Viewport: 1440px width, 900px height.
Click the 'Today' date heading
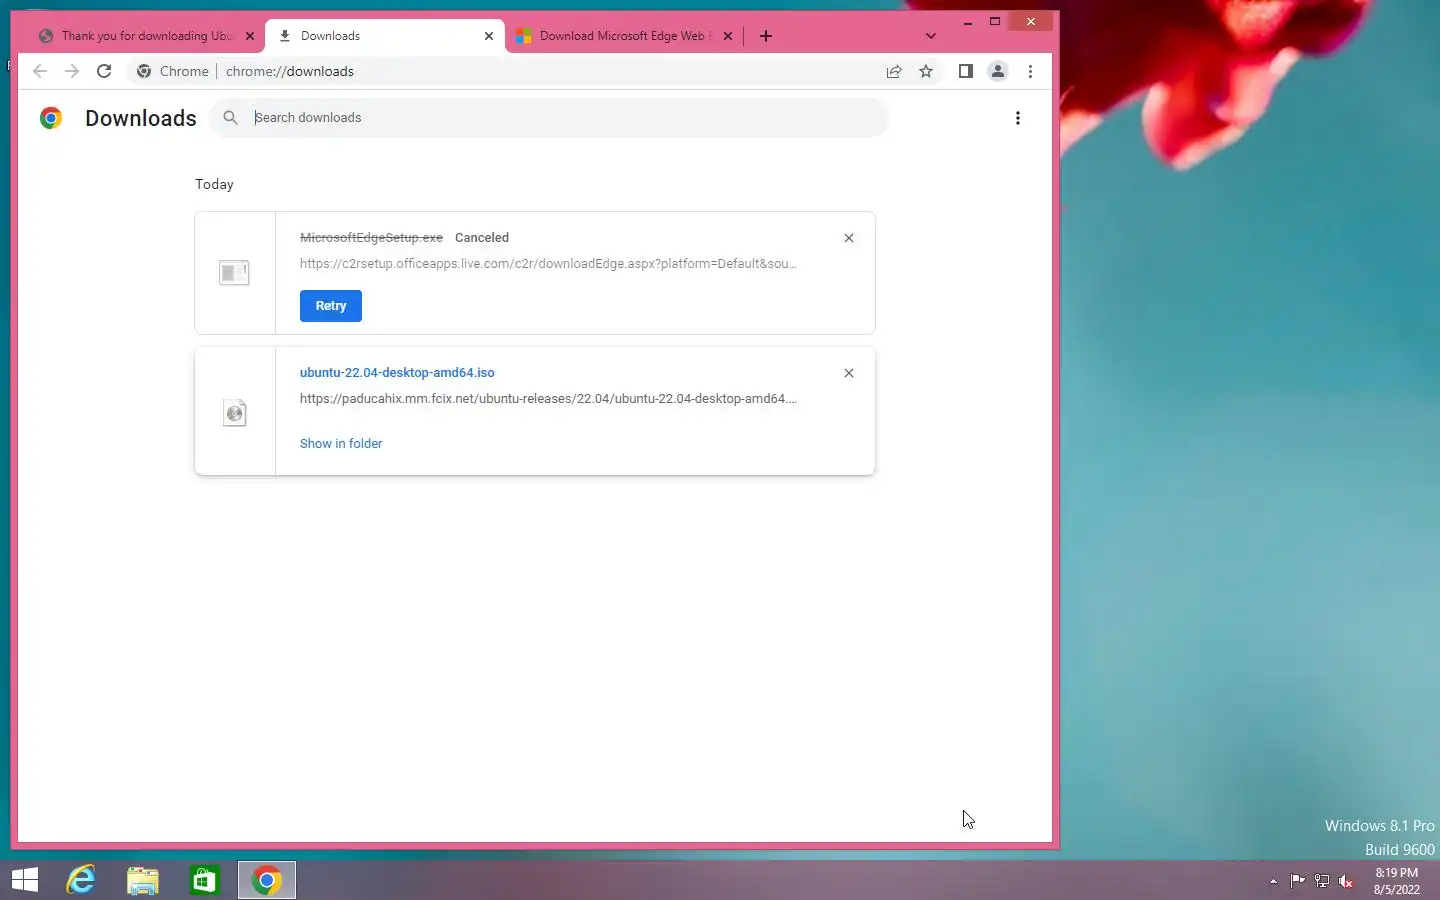click(214, 184)
